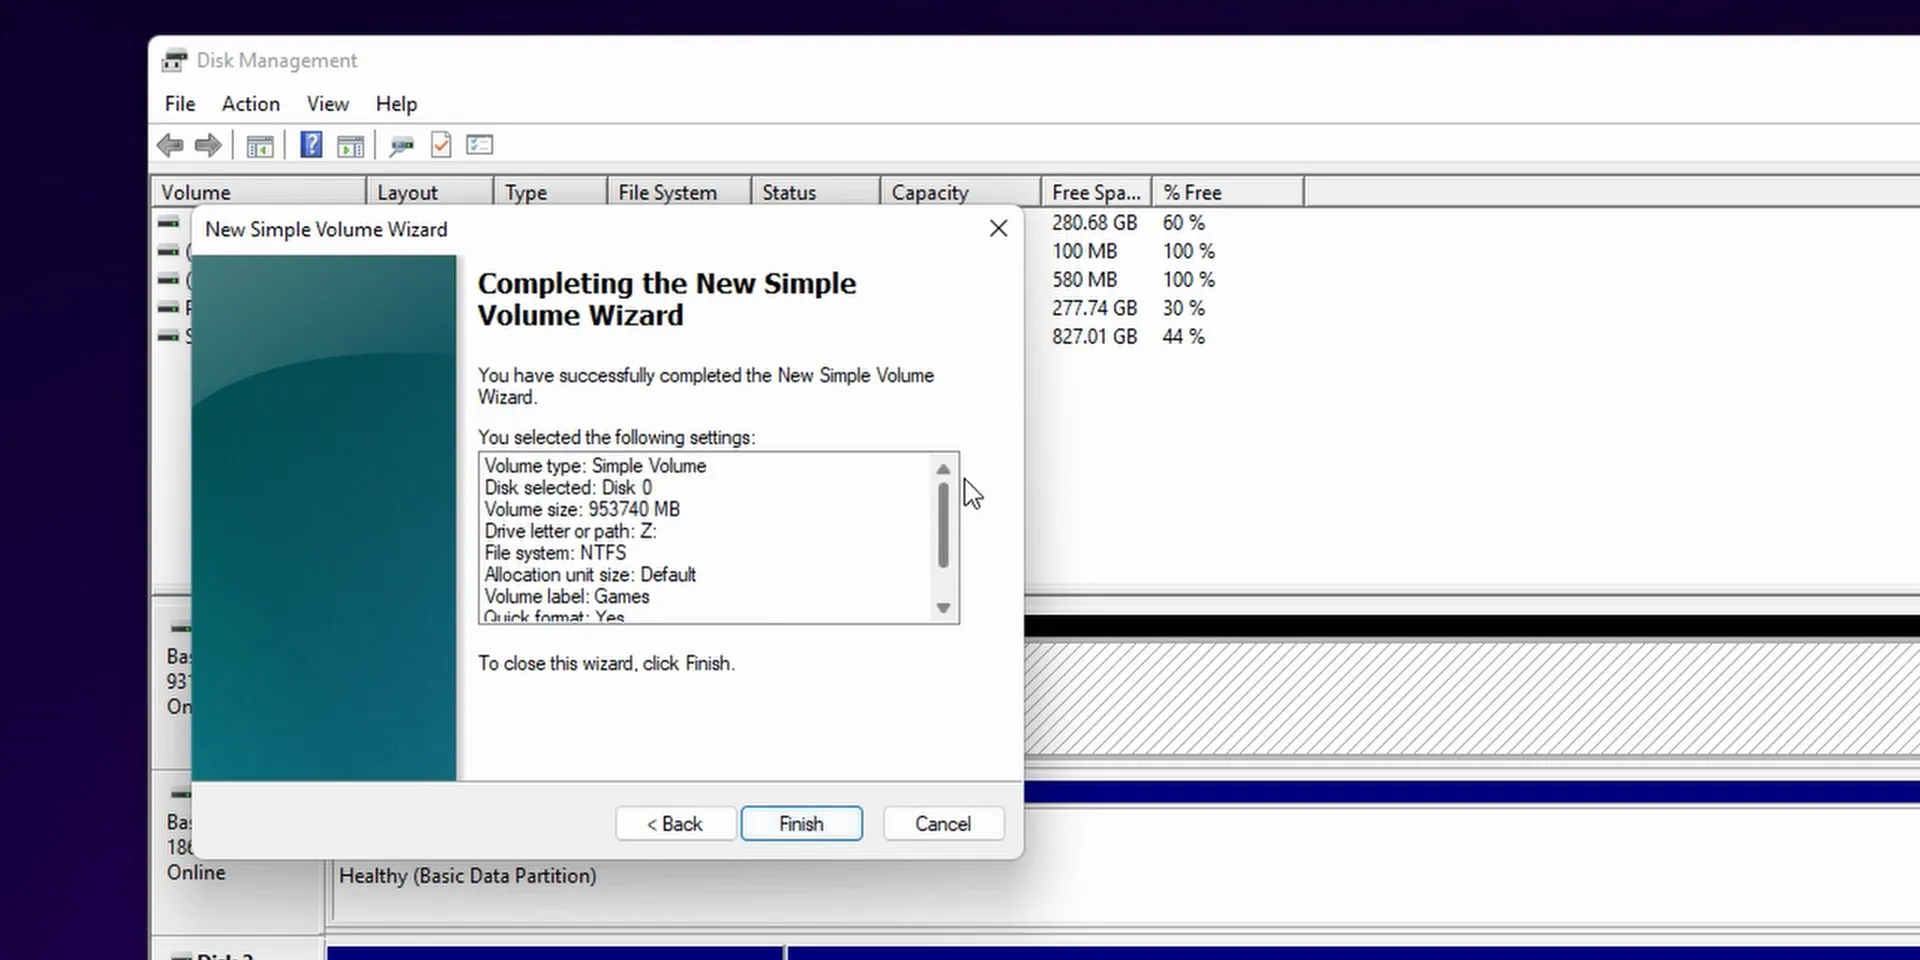
Task: Click Show/Hide Action Pane toolbar icon
Action: [x=350, y=146]
